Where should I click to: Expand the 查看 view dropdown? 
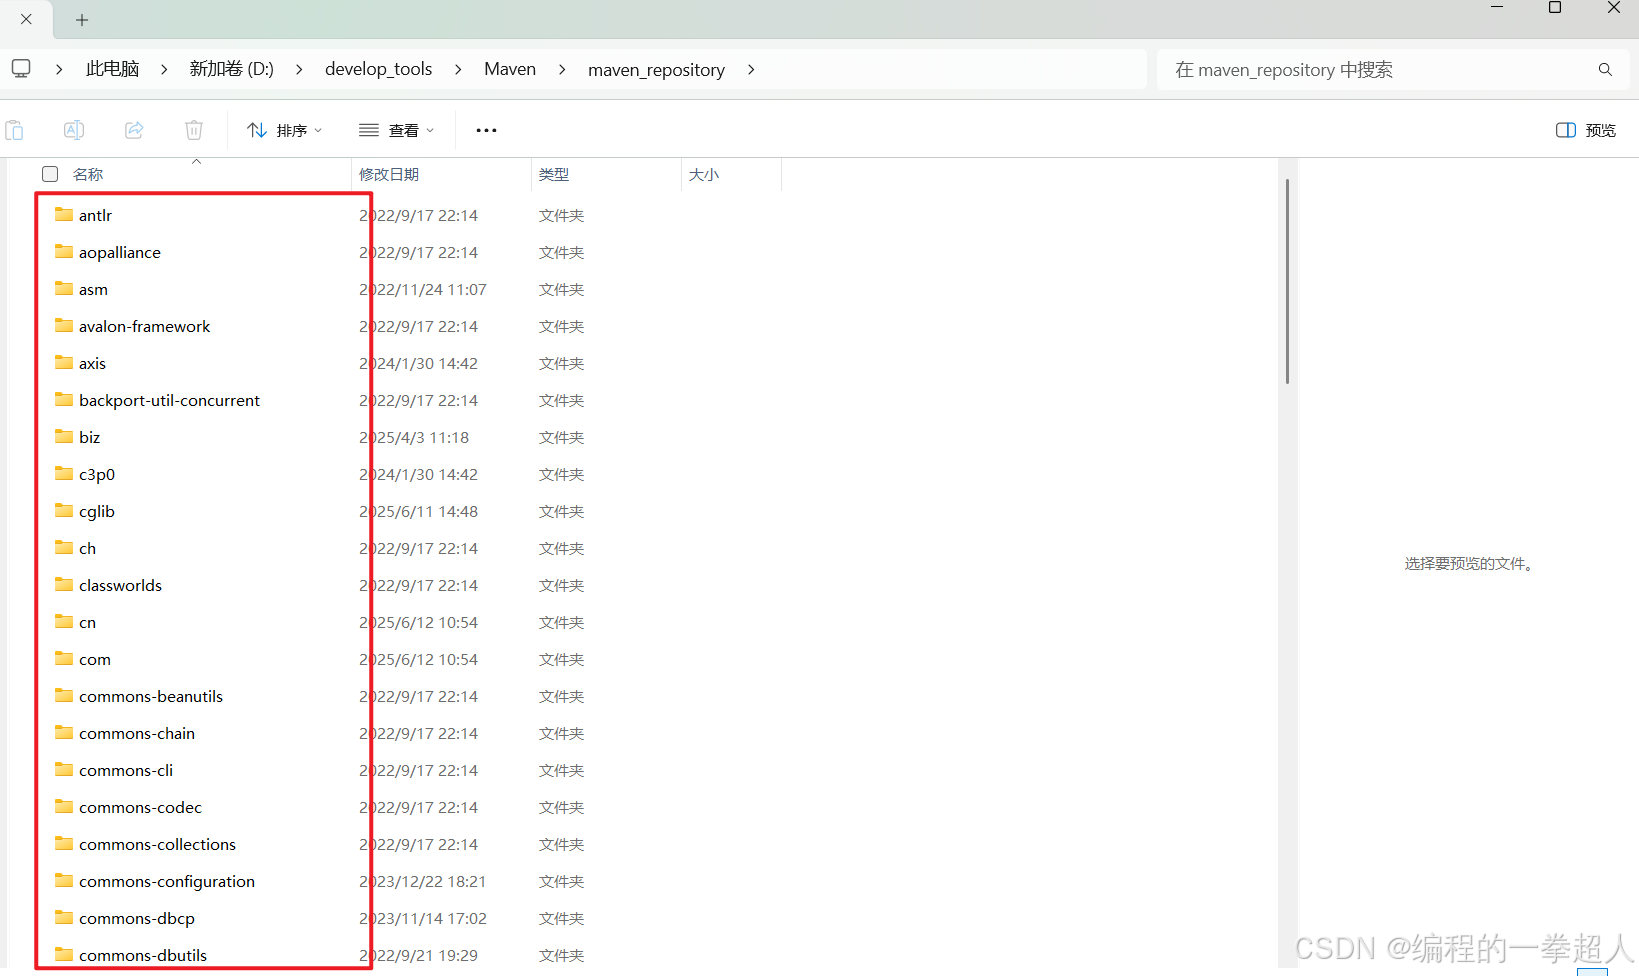[x=397, y=130]
